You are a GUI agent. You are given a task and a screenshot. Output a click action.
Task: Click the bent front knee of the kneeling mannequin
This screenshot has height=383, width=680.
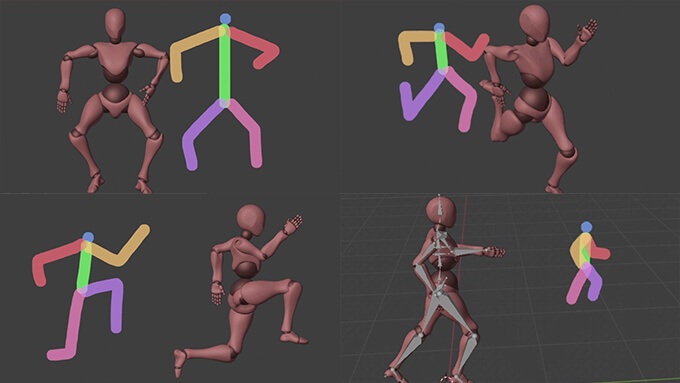(294, 288)
